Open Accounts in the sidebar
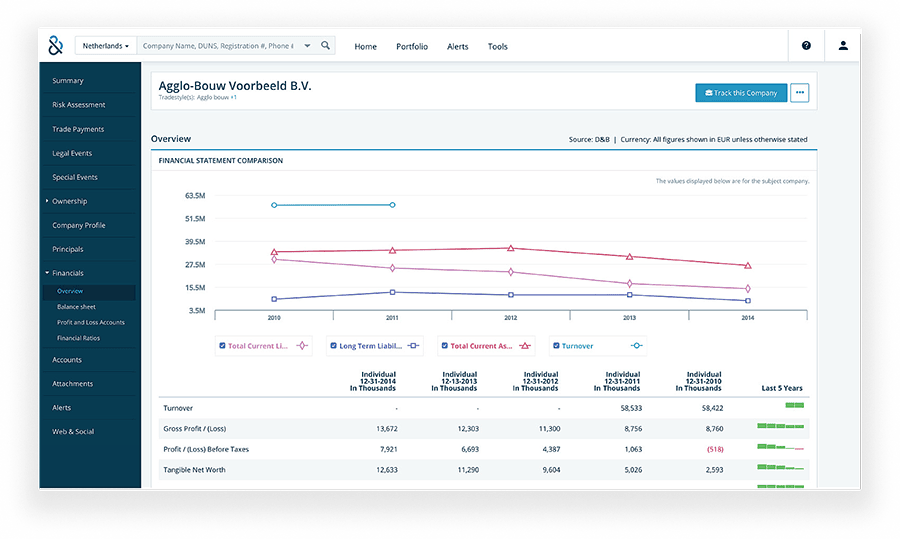Image resolution: width=900 pixels, height=539 pixels. click(67, 360)
